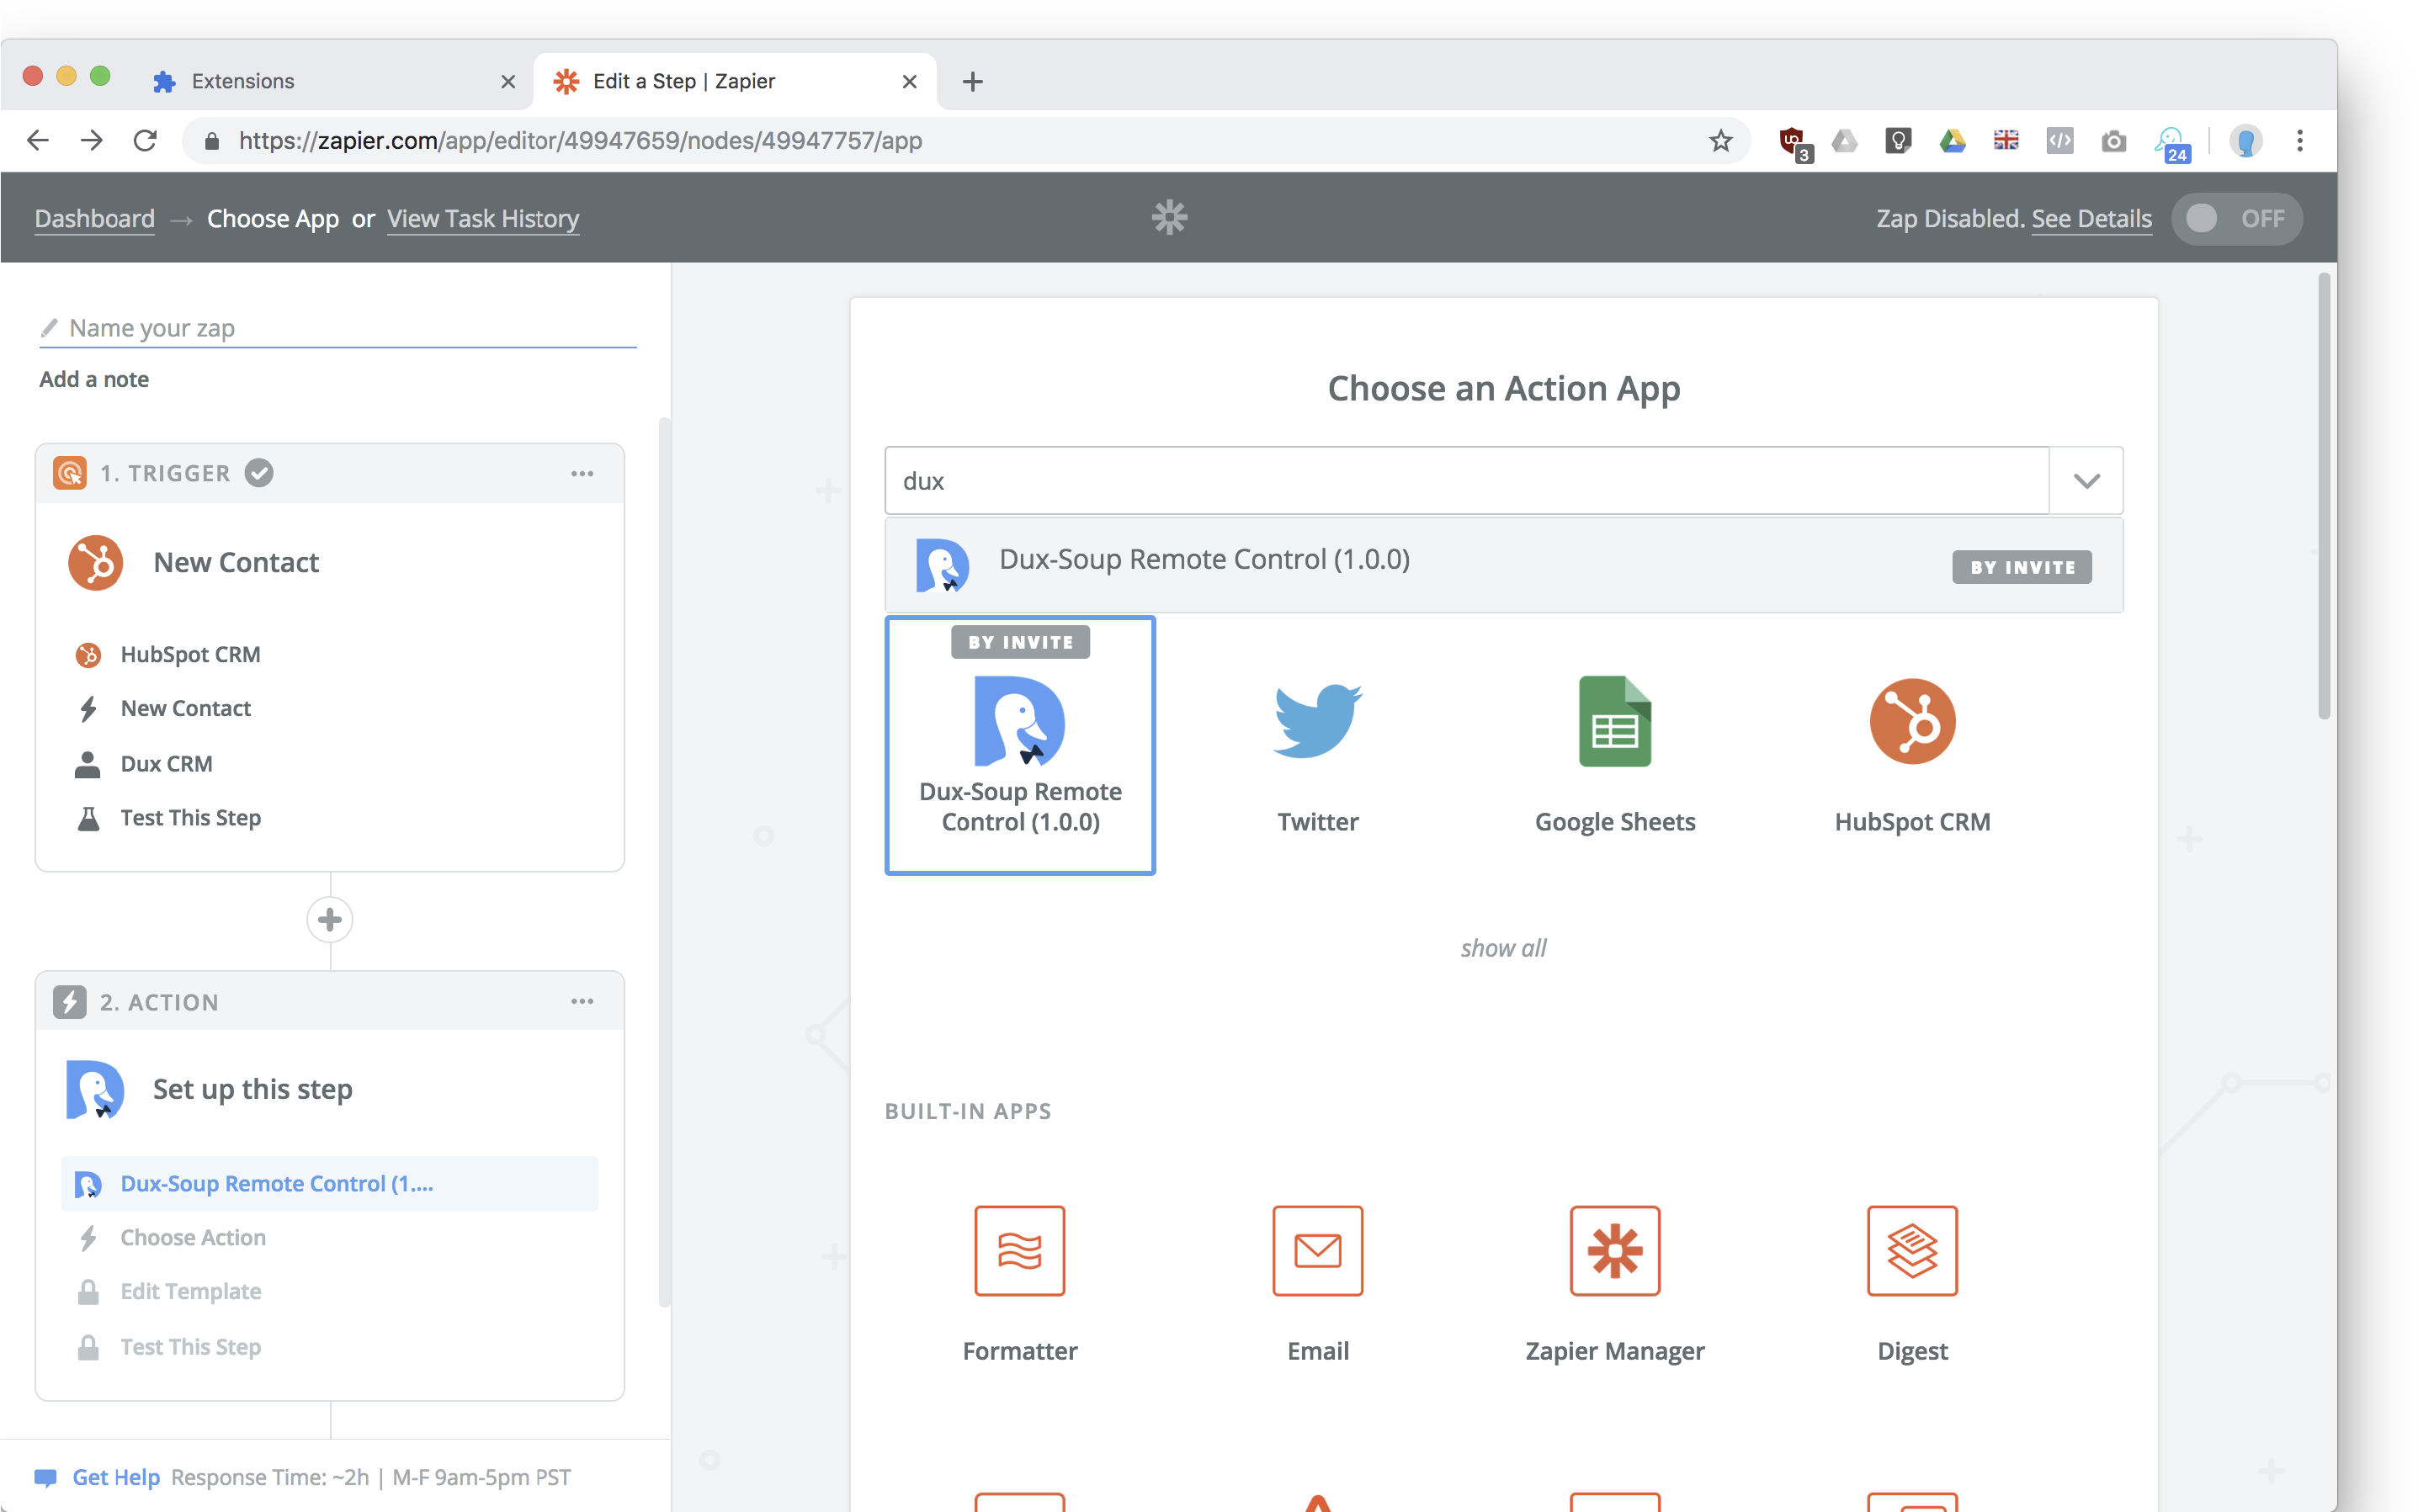This screenshot has width=2418, height=1512.
Task: Select Dux-Soup Remote Control search result
Action: (1204, 560)
